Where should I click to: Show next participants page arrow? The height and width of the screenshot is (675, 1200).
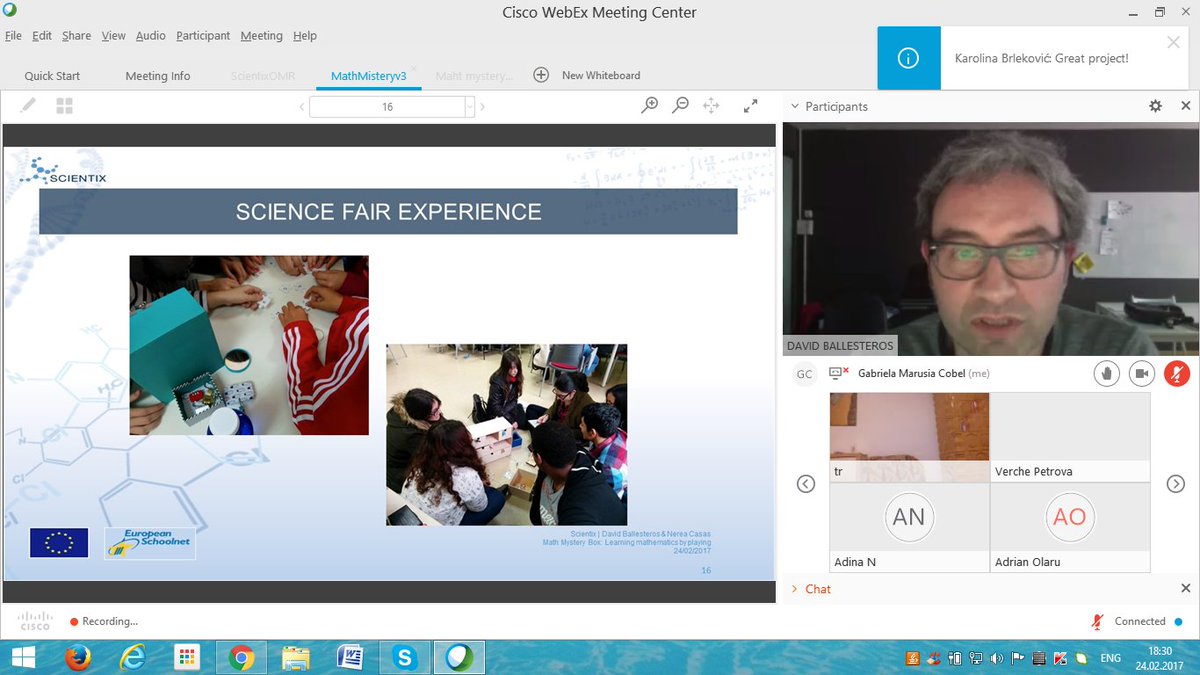[x=1176, y=484]
